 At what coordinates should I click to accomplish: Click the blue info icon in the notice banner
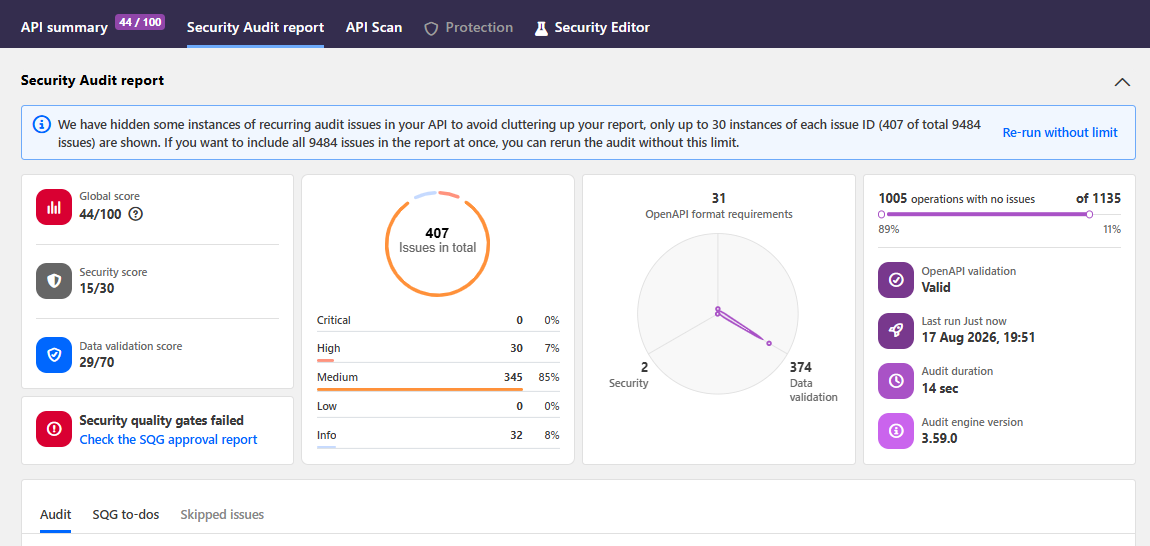coord(42,124)
